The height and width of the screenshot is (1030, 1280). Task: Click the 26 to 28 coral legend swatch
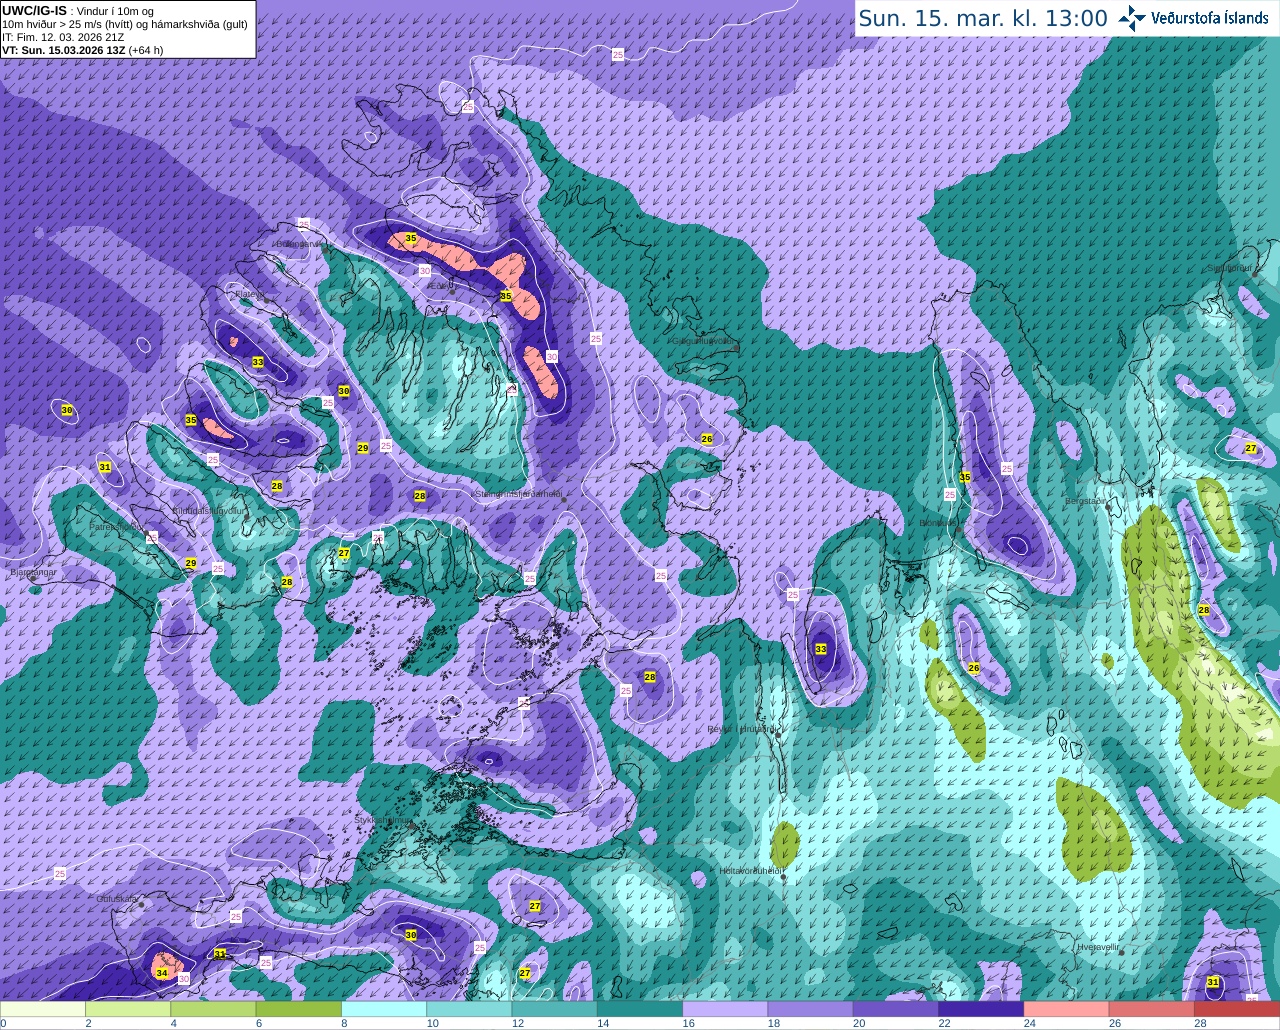[1153, 1008]
